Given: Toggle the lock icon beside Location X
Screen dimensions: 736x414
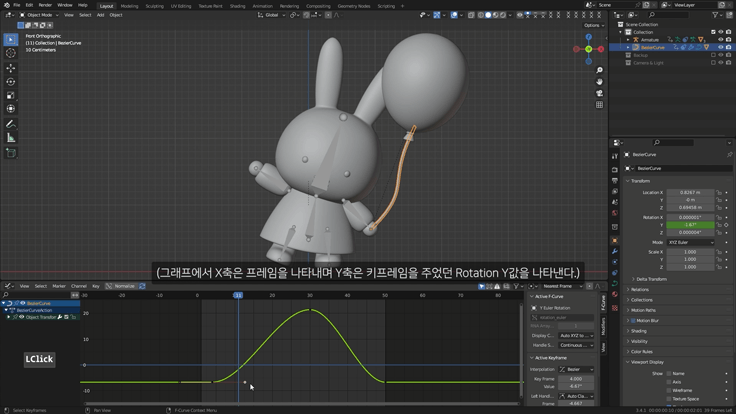Looking at the screenshot, I should [719, 192].
